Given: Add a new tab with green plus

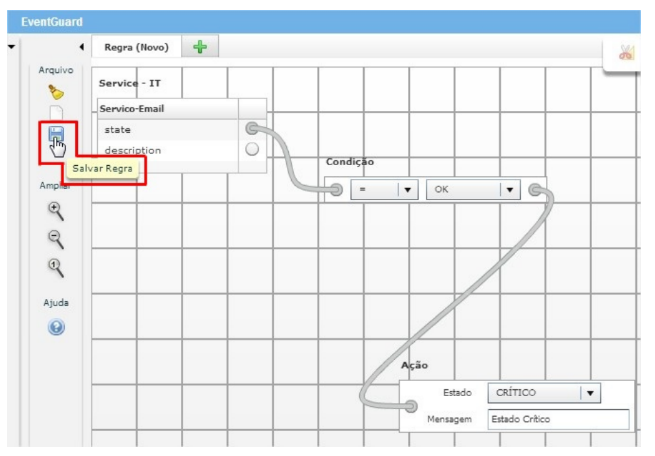Looking at the screenshot, I should coord(199,47).
